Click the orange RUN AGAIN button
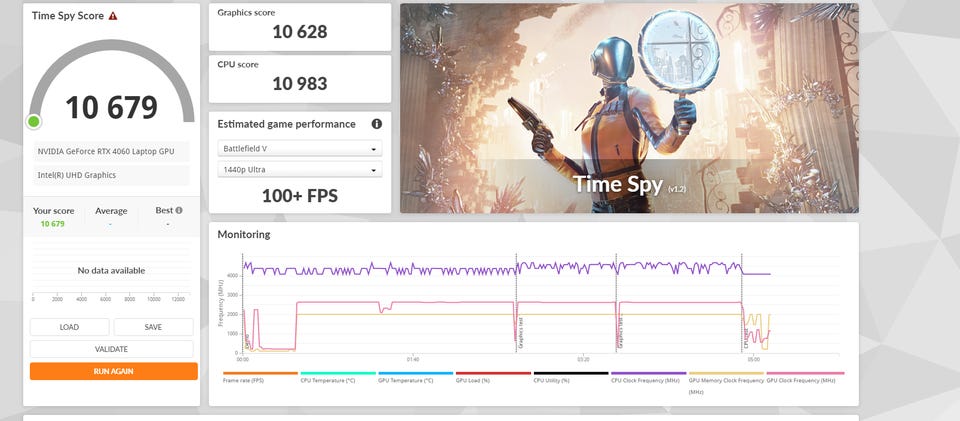 pos(113,371)
